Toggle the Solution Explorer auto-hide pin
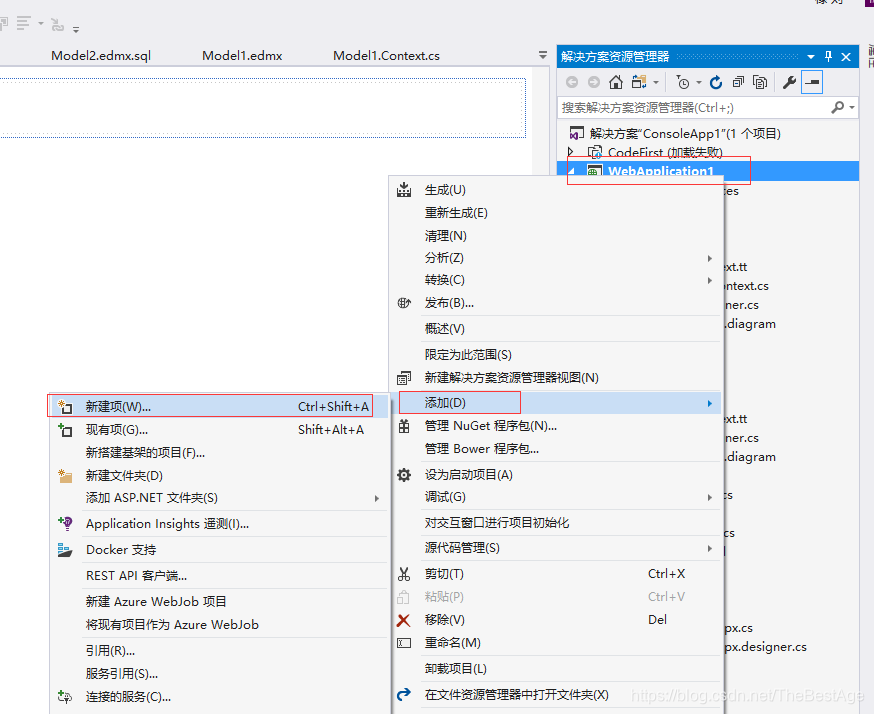The width and height of the screenshot is (874, 714). point(828,56)
